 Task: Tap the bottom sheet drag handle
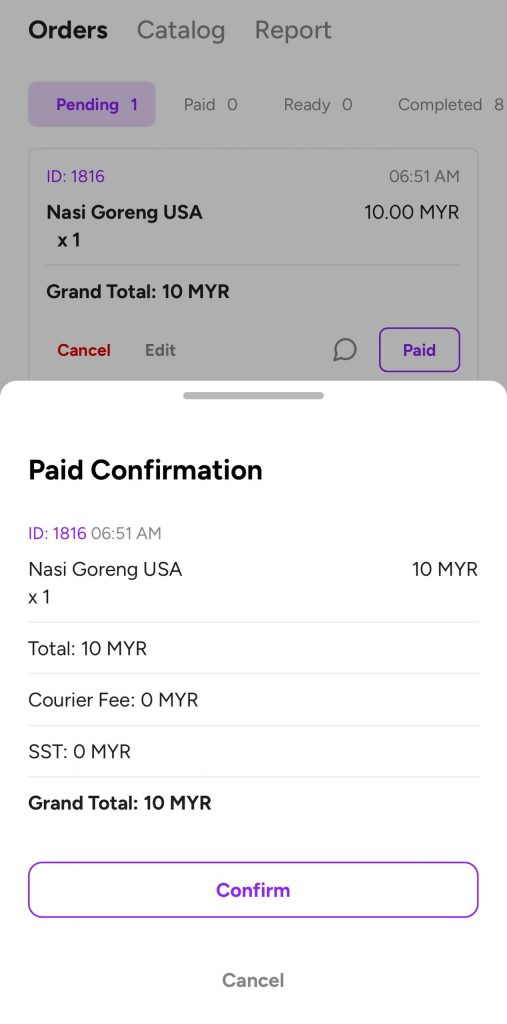[254, 395]
